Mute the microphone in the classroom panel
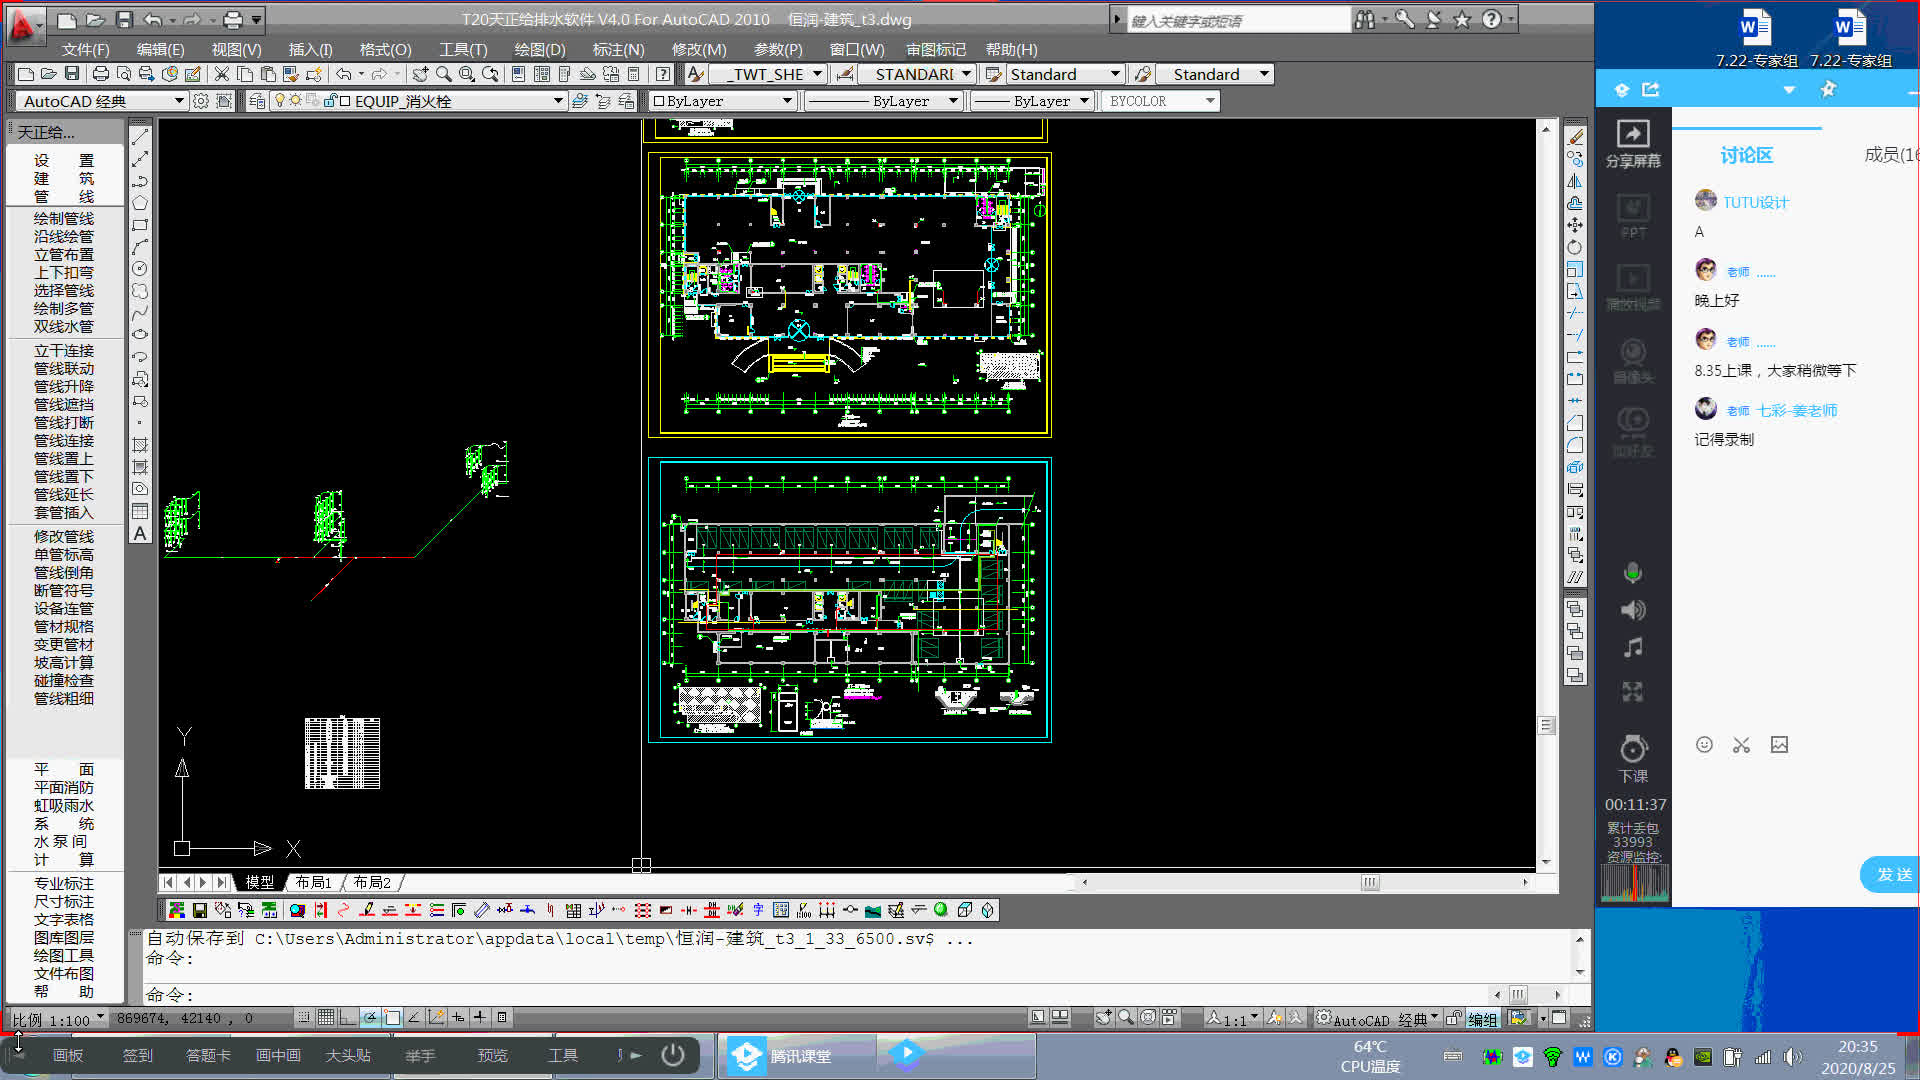The height and width of the screenshot is (1080, 1920). [1633, 572]
